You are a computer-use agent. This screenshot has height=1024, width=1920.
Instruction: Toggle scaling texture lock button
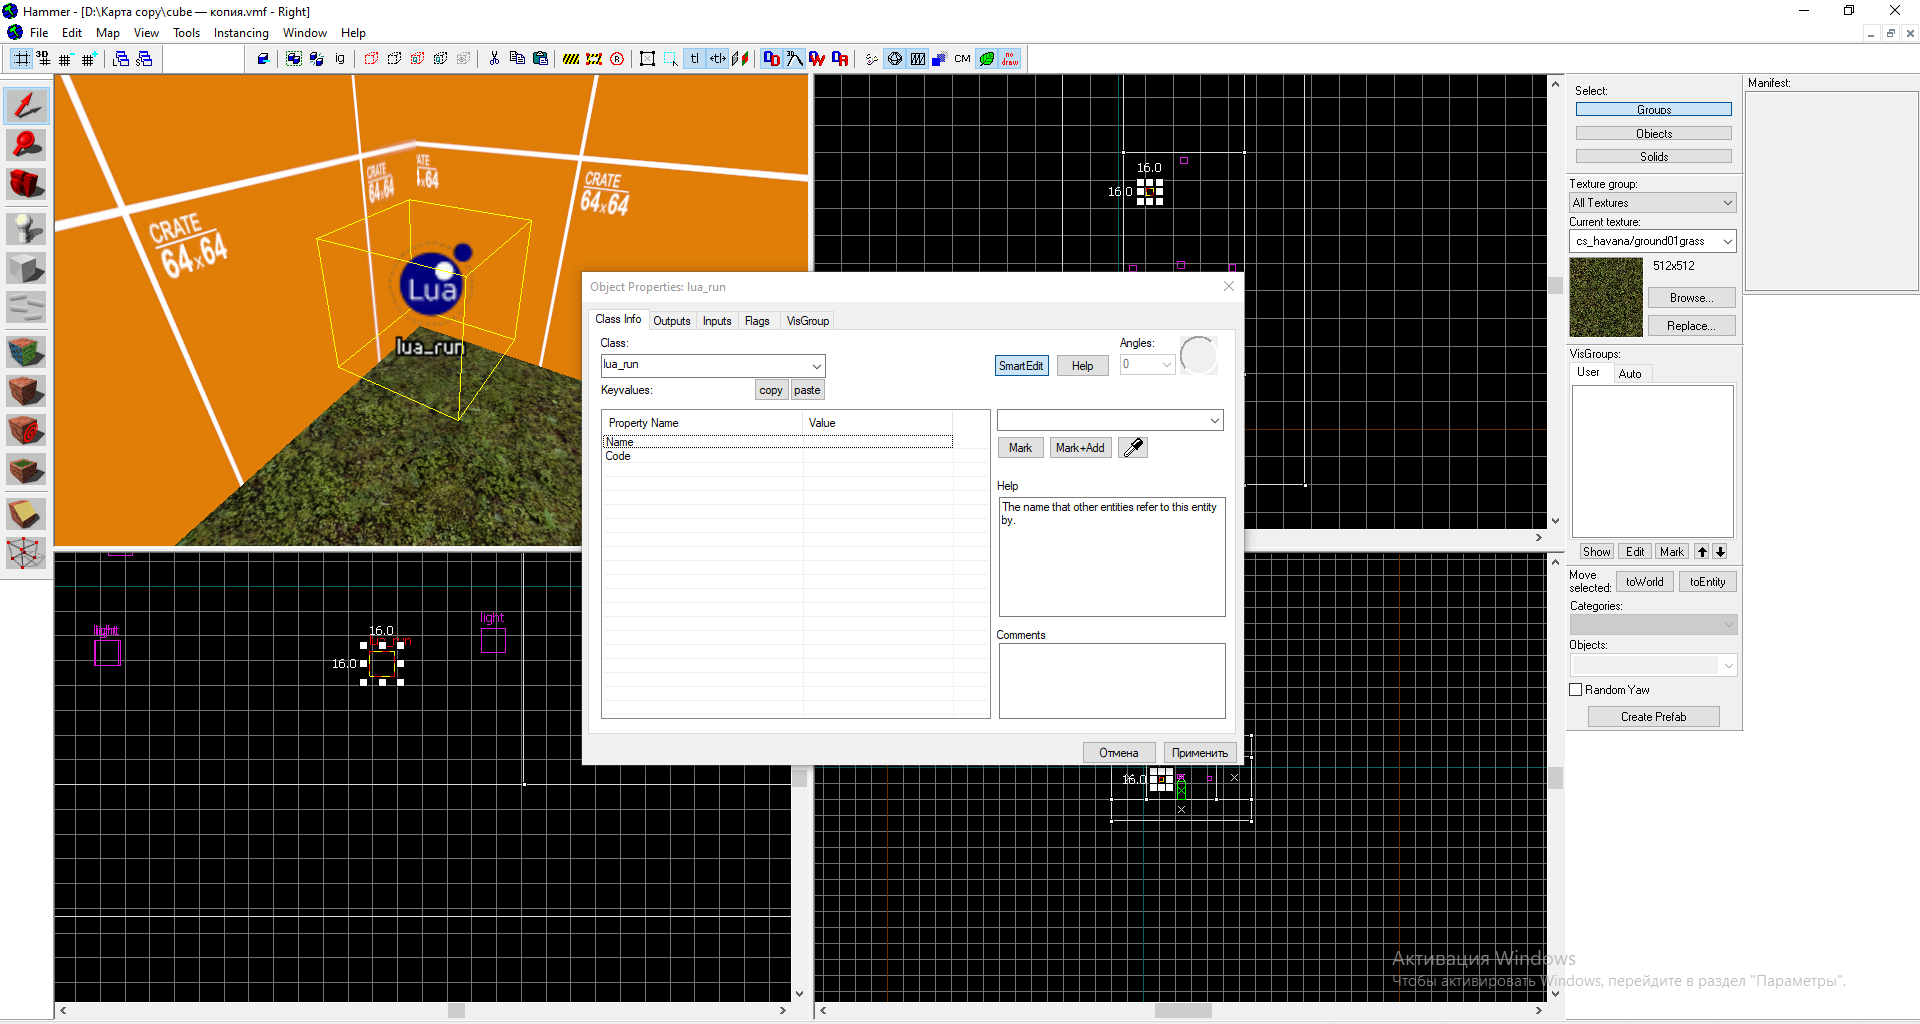(718, 59)
